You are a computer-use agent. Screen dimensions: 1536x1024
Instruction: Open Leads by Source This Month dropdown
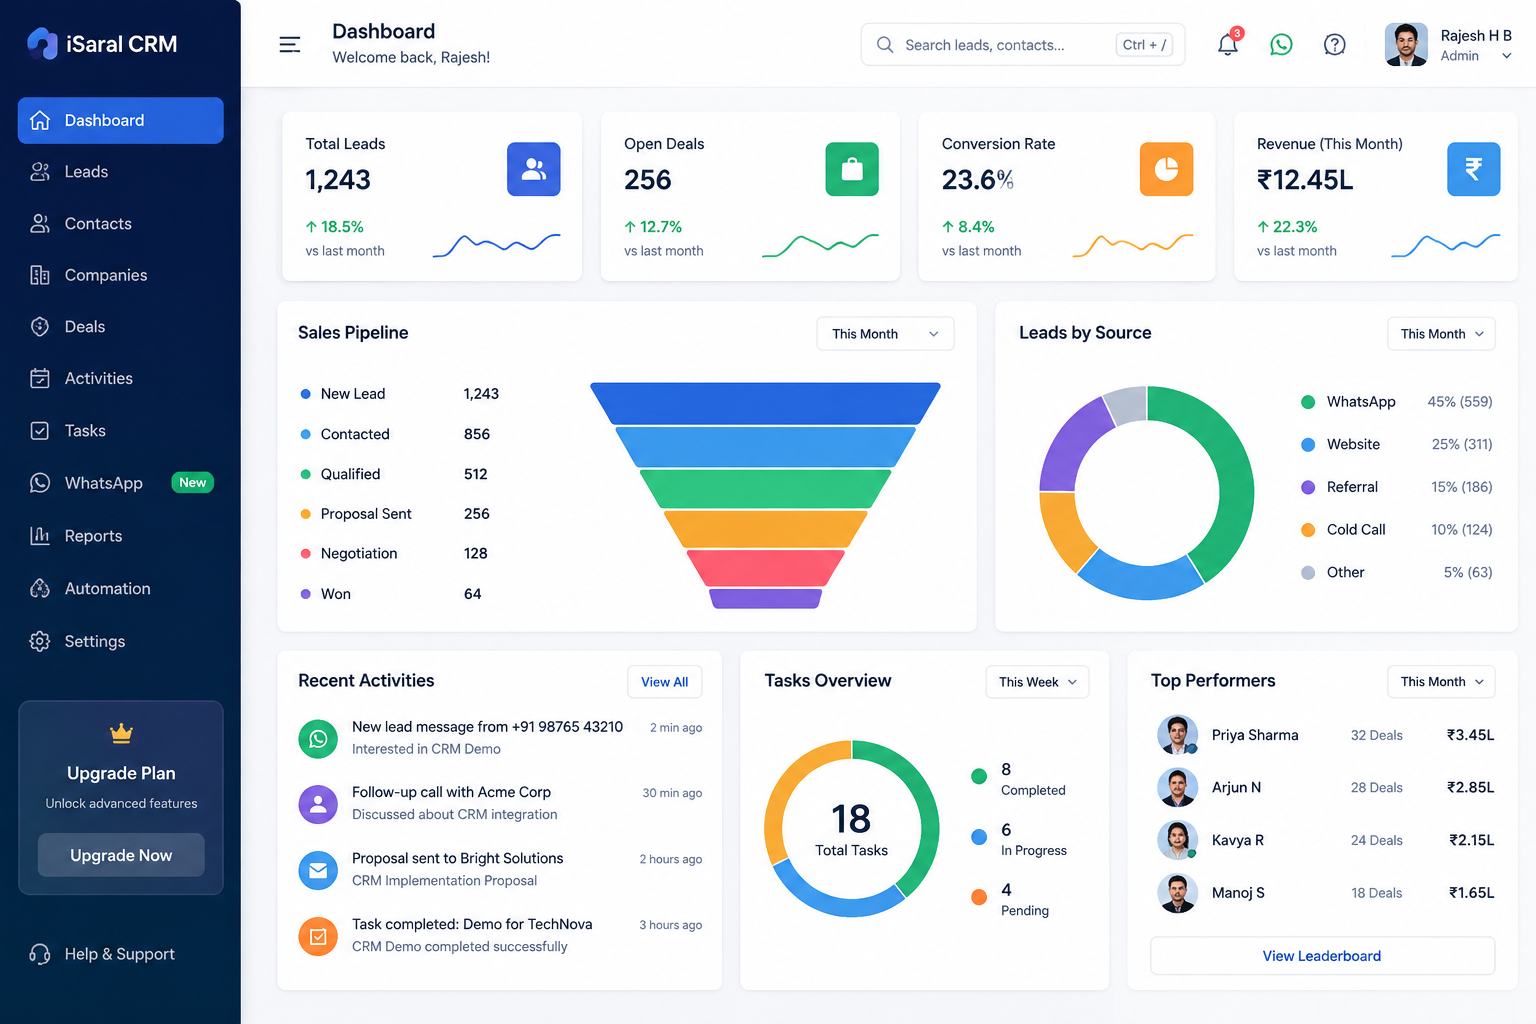pyautogui.click(x=1441, y=334)
